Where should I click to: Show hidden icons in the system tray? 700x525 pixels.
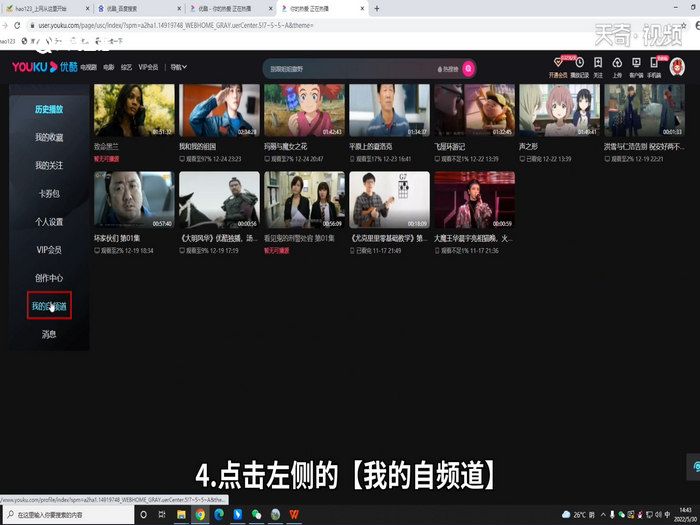click(603, 514)
